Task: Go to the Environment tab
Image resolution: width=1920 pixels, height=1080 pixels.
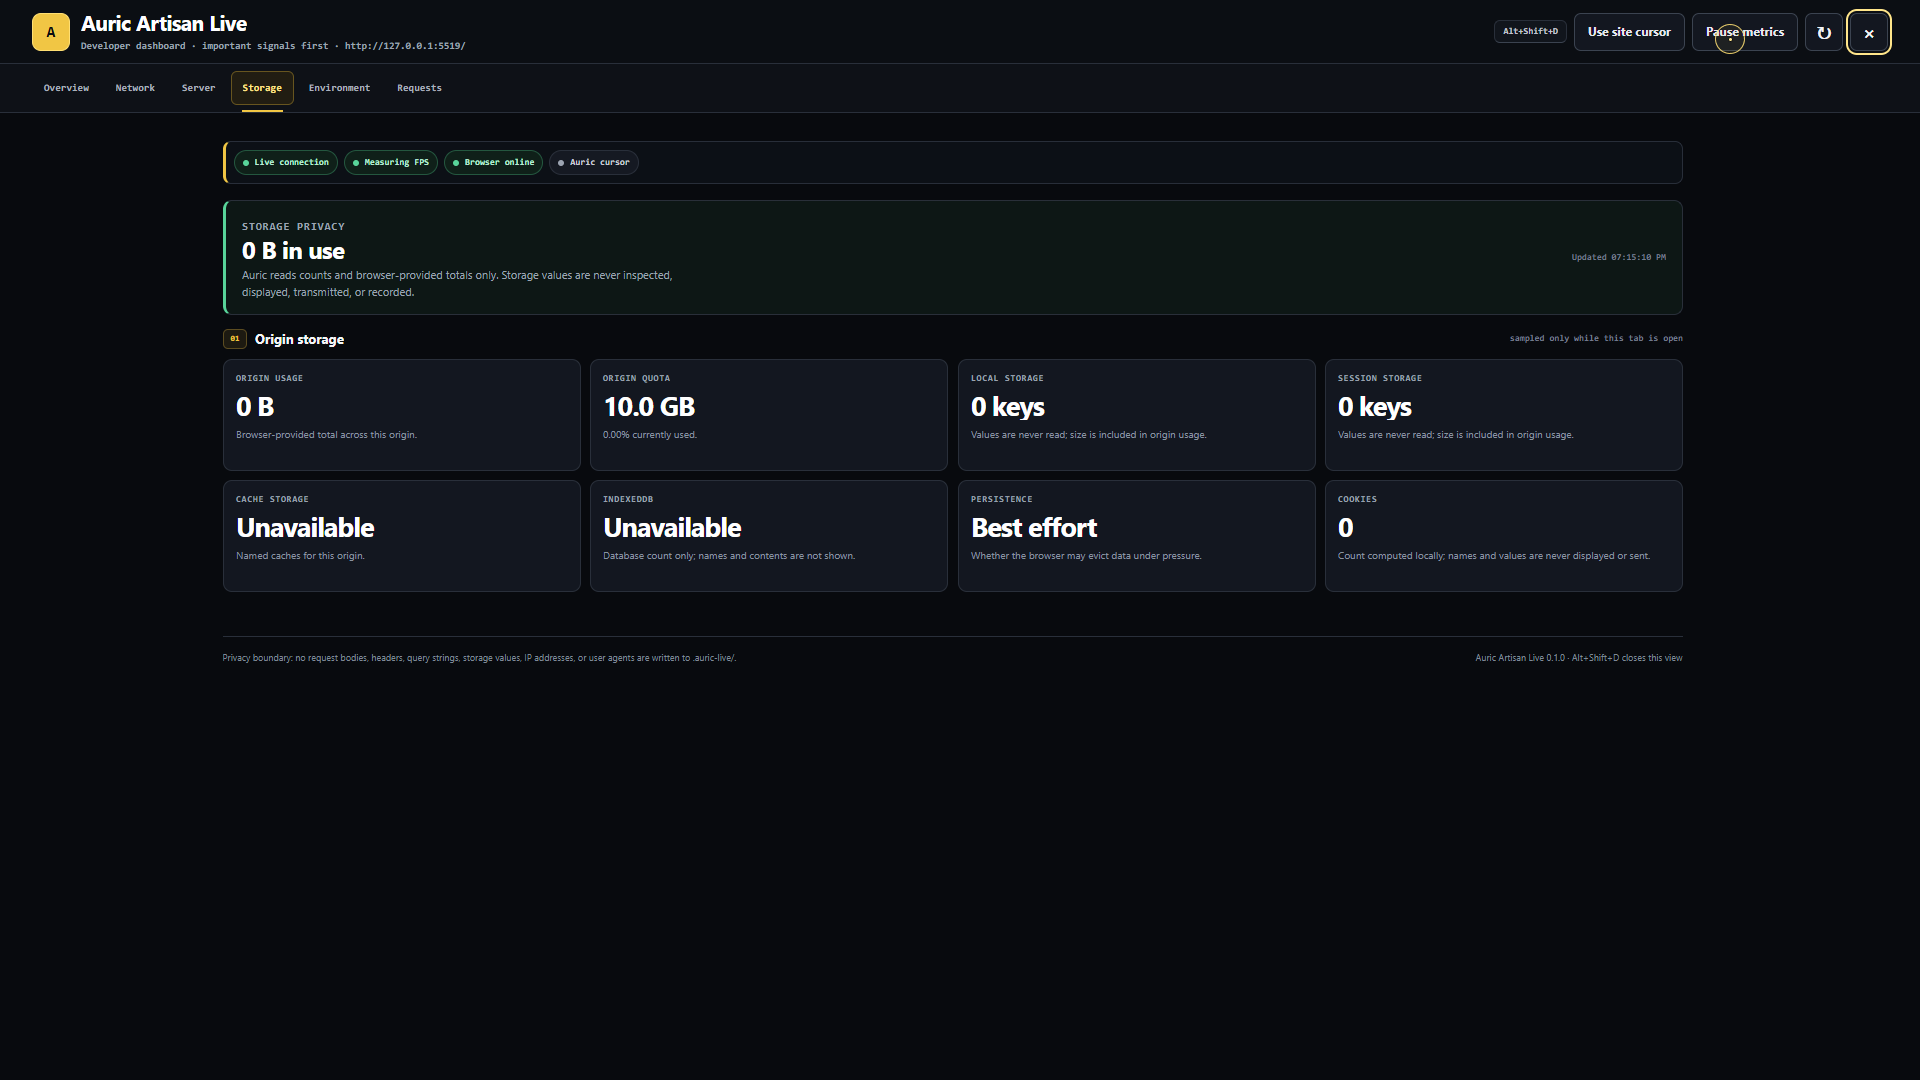Action: click(x=339, y=88)
